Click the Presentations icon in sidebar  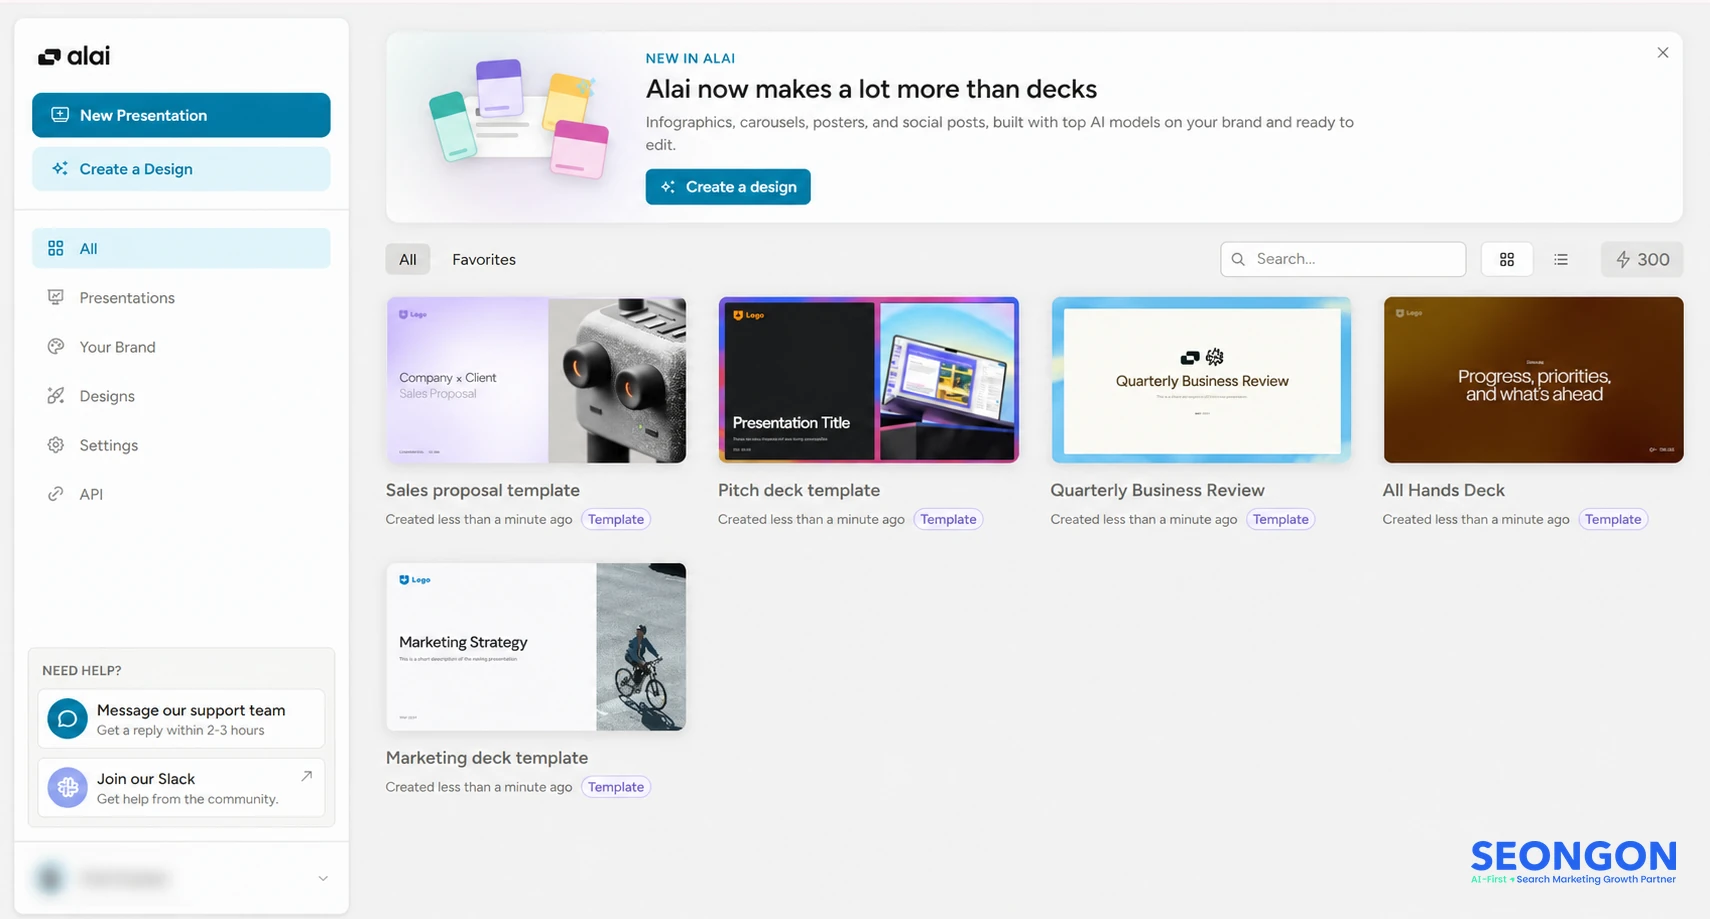tap(56, 297)
